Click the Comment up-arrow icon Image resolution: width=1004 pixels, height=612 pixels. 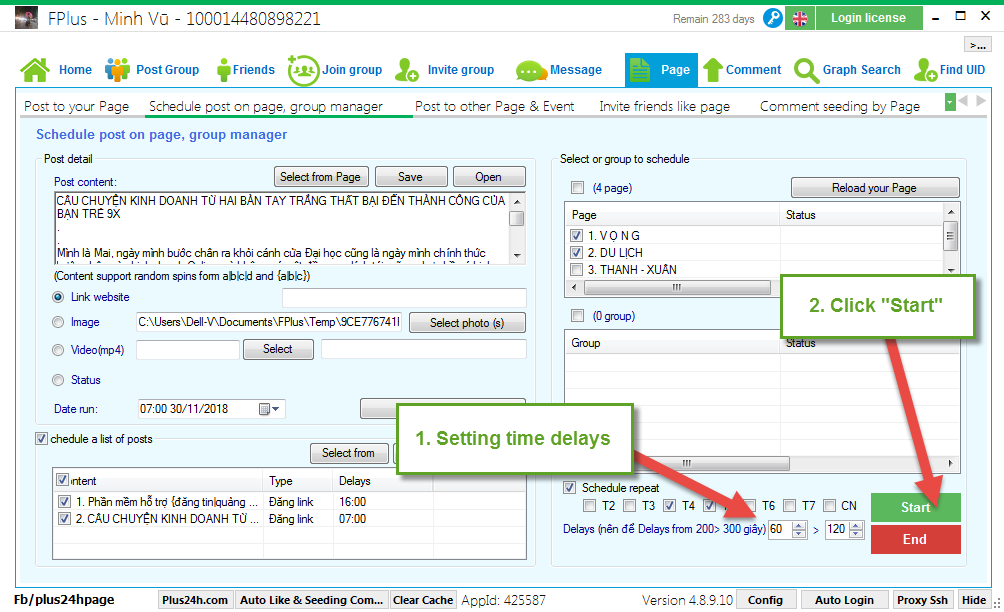(713, 70)
